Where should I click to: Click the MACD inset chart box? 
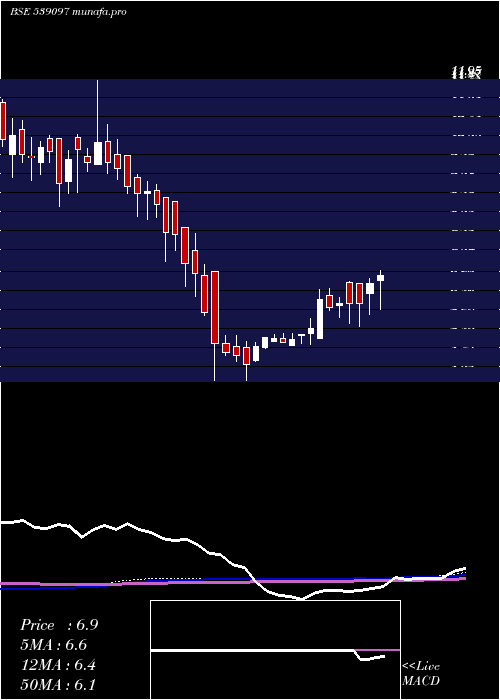click(275, 650)
